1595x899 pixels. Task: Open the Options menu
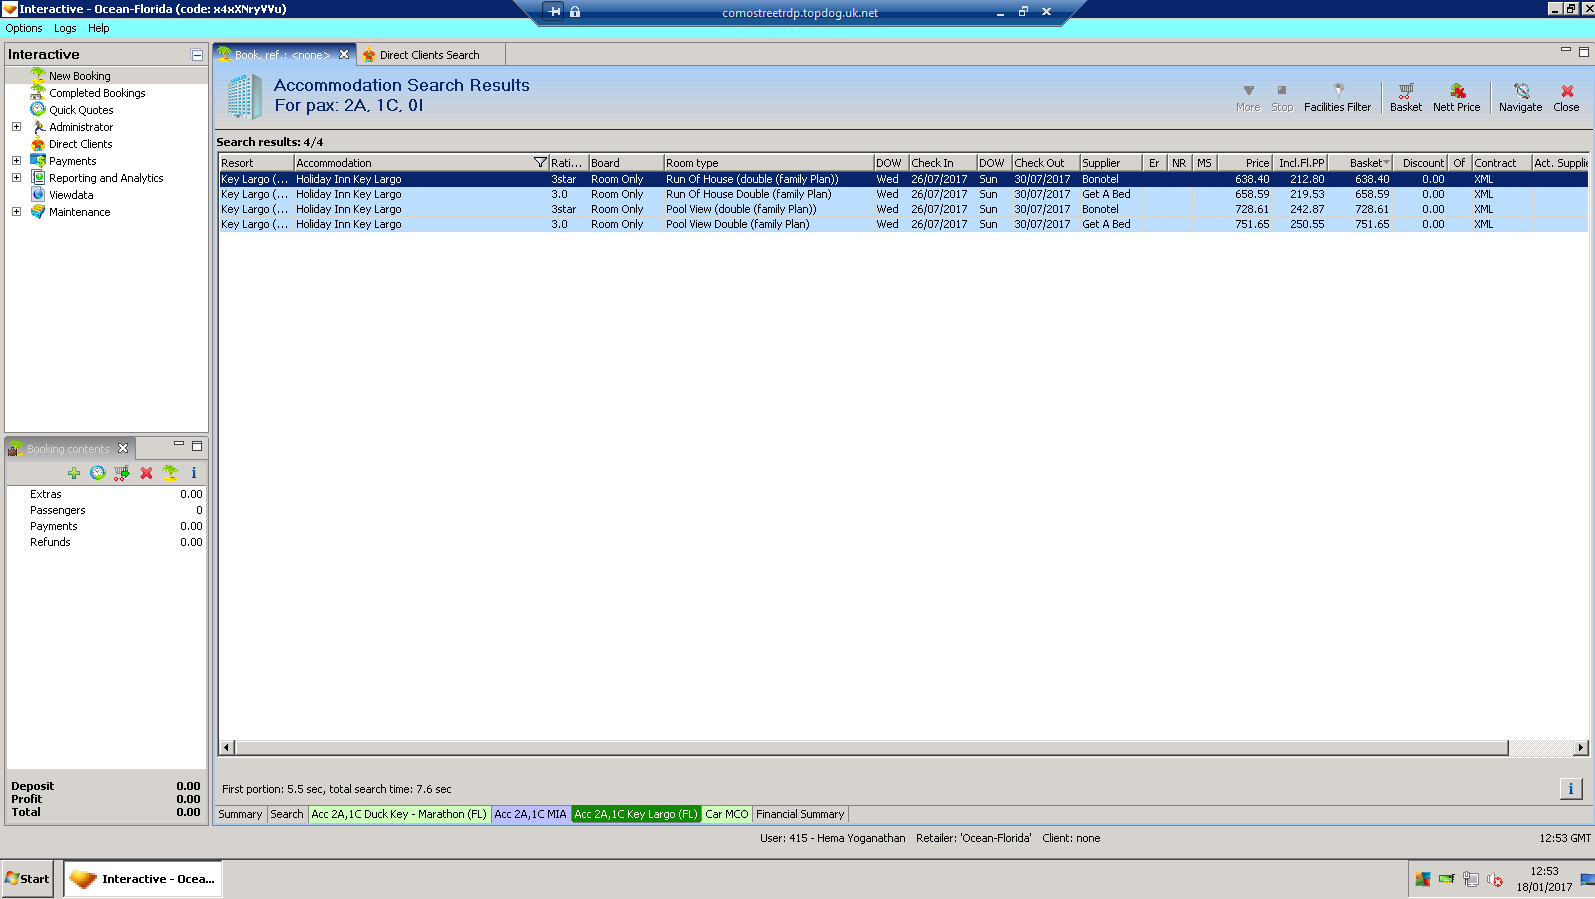point(24,28)
